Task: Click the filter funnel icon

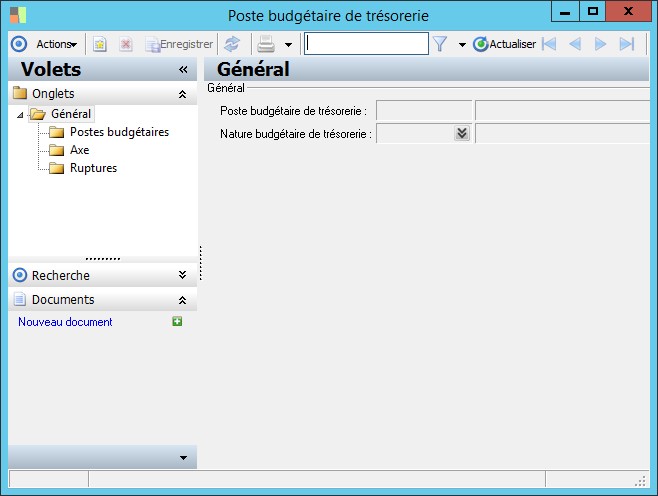Action: pyautogui.click(x=440, y=44)
